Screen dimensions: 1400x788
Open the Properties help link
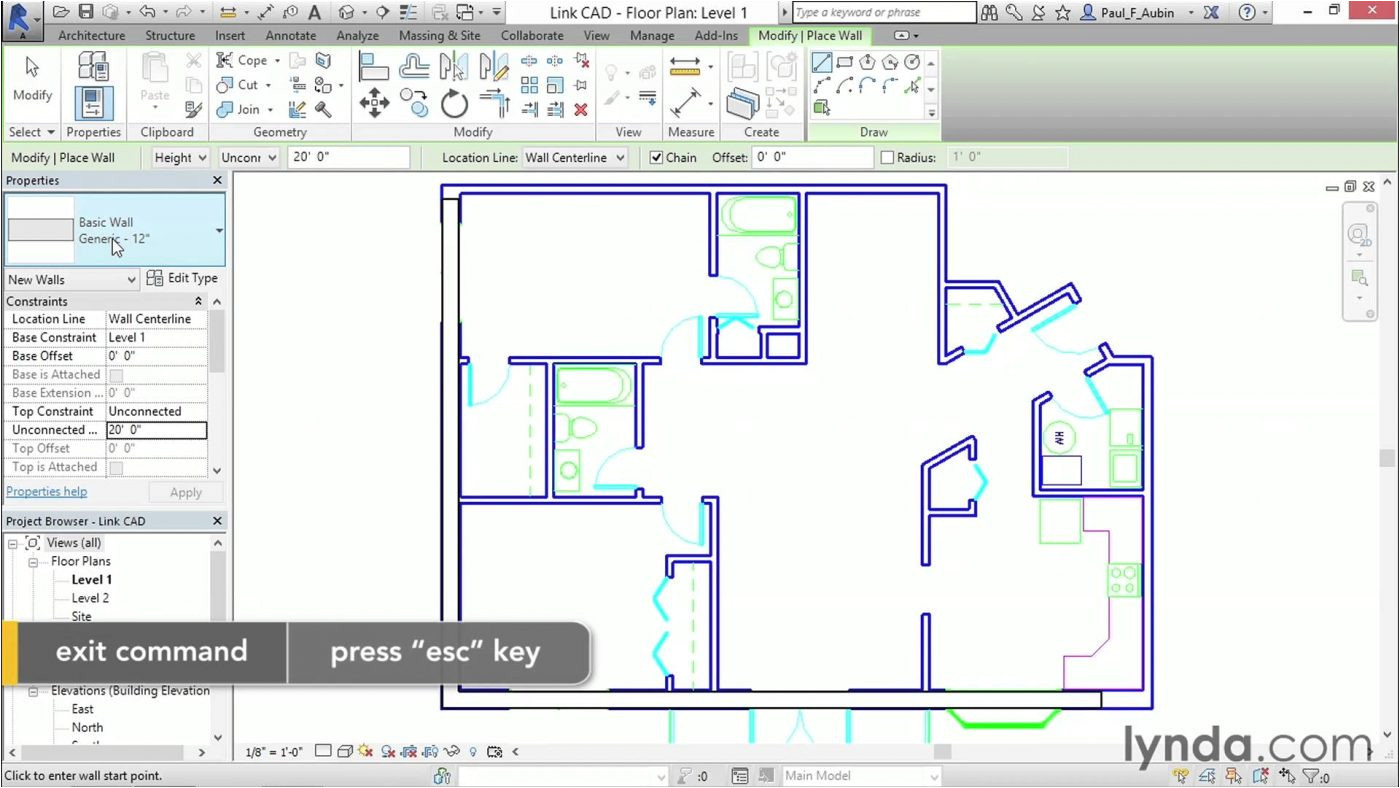click(x=46, y=492)
